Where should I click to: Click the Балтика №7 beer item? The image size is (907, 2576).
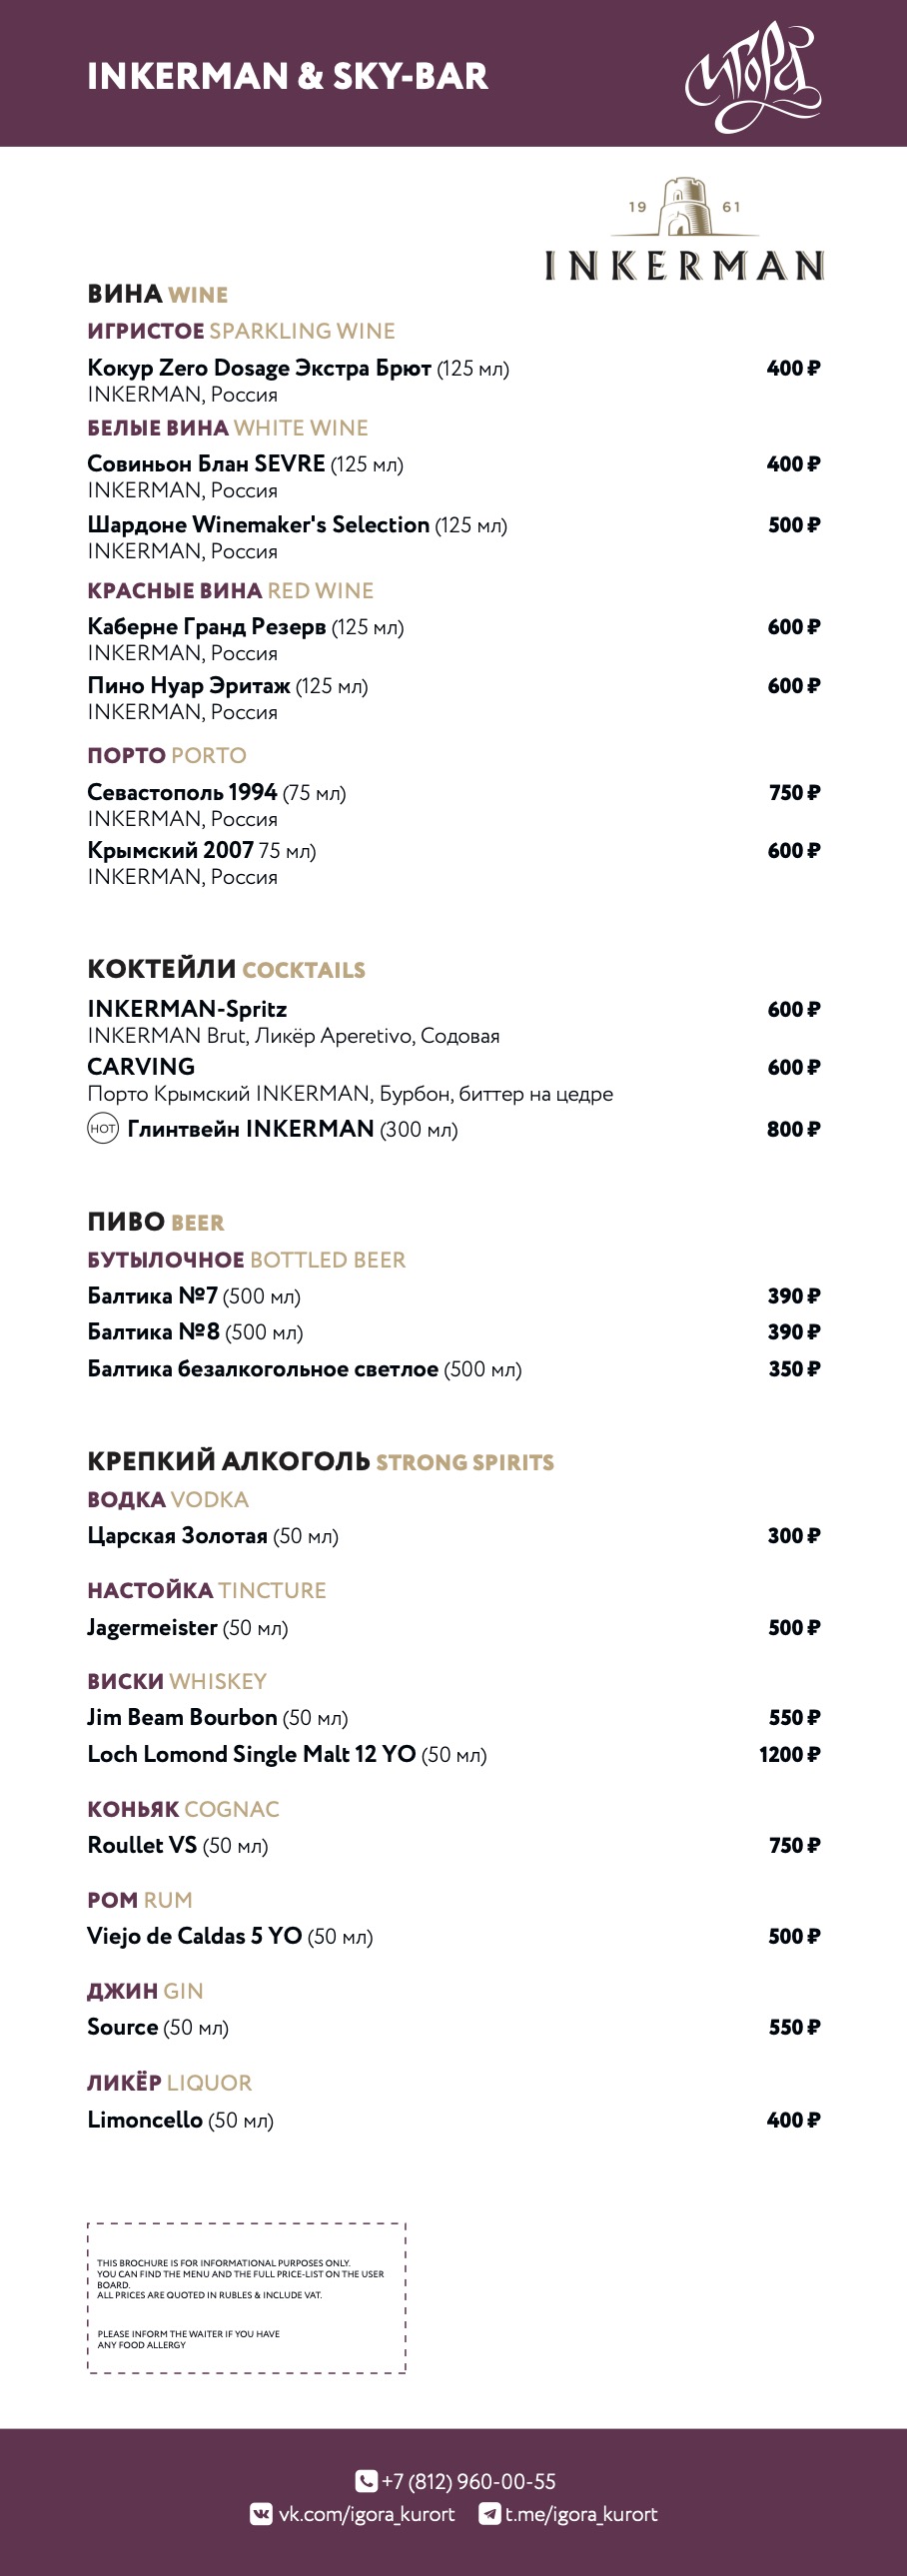pos(152,1296)
